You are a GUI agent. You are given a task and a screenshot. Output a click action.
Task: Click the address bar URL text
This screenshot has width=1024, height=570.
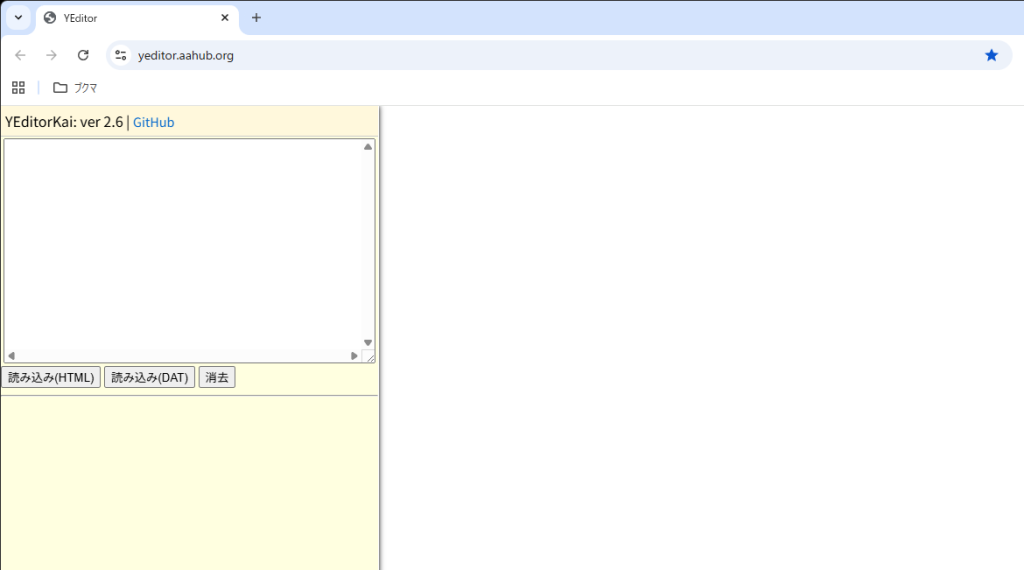[186, 55]
